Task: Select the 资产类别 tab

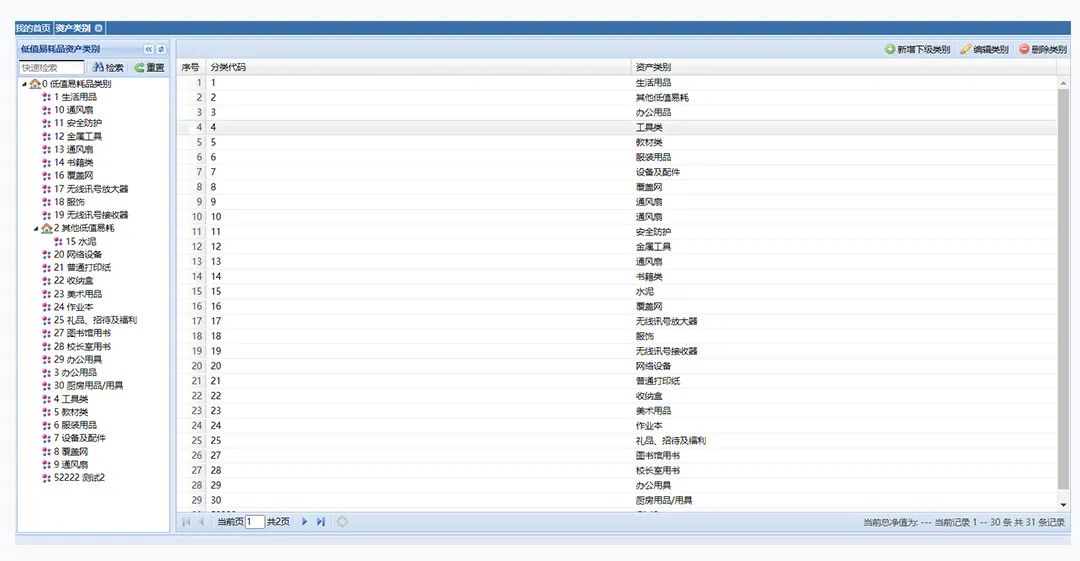Action: (73, 28)
